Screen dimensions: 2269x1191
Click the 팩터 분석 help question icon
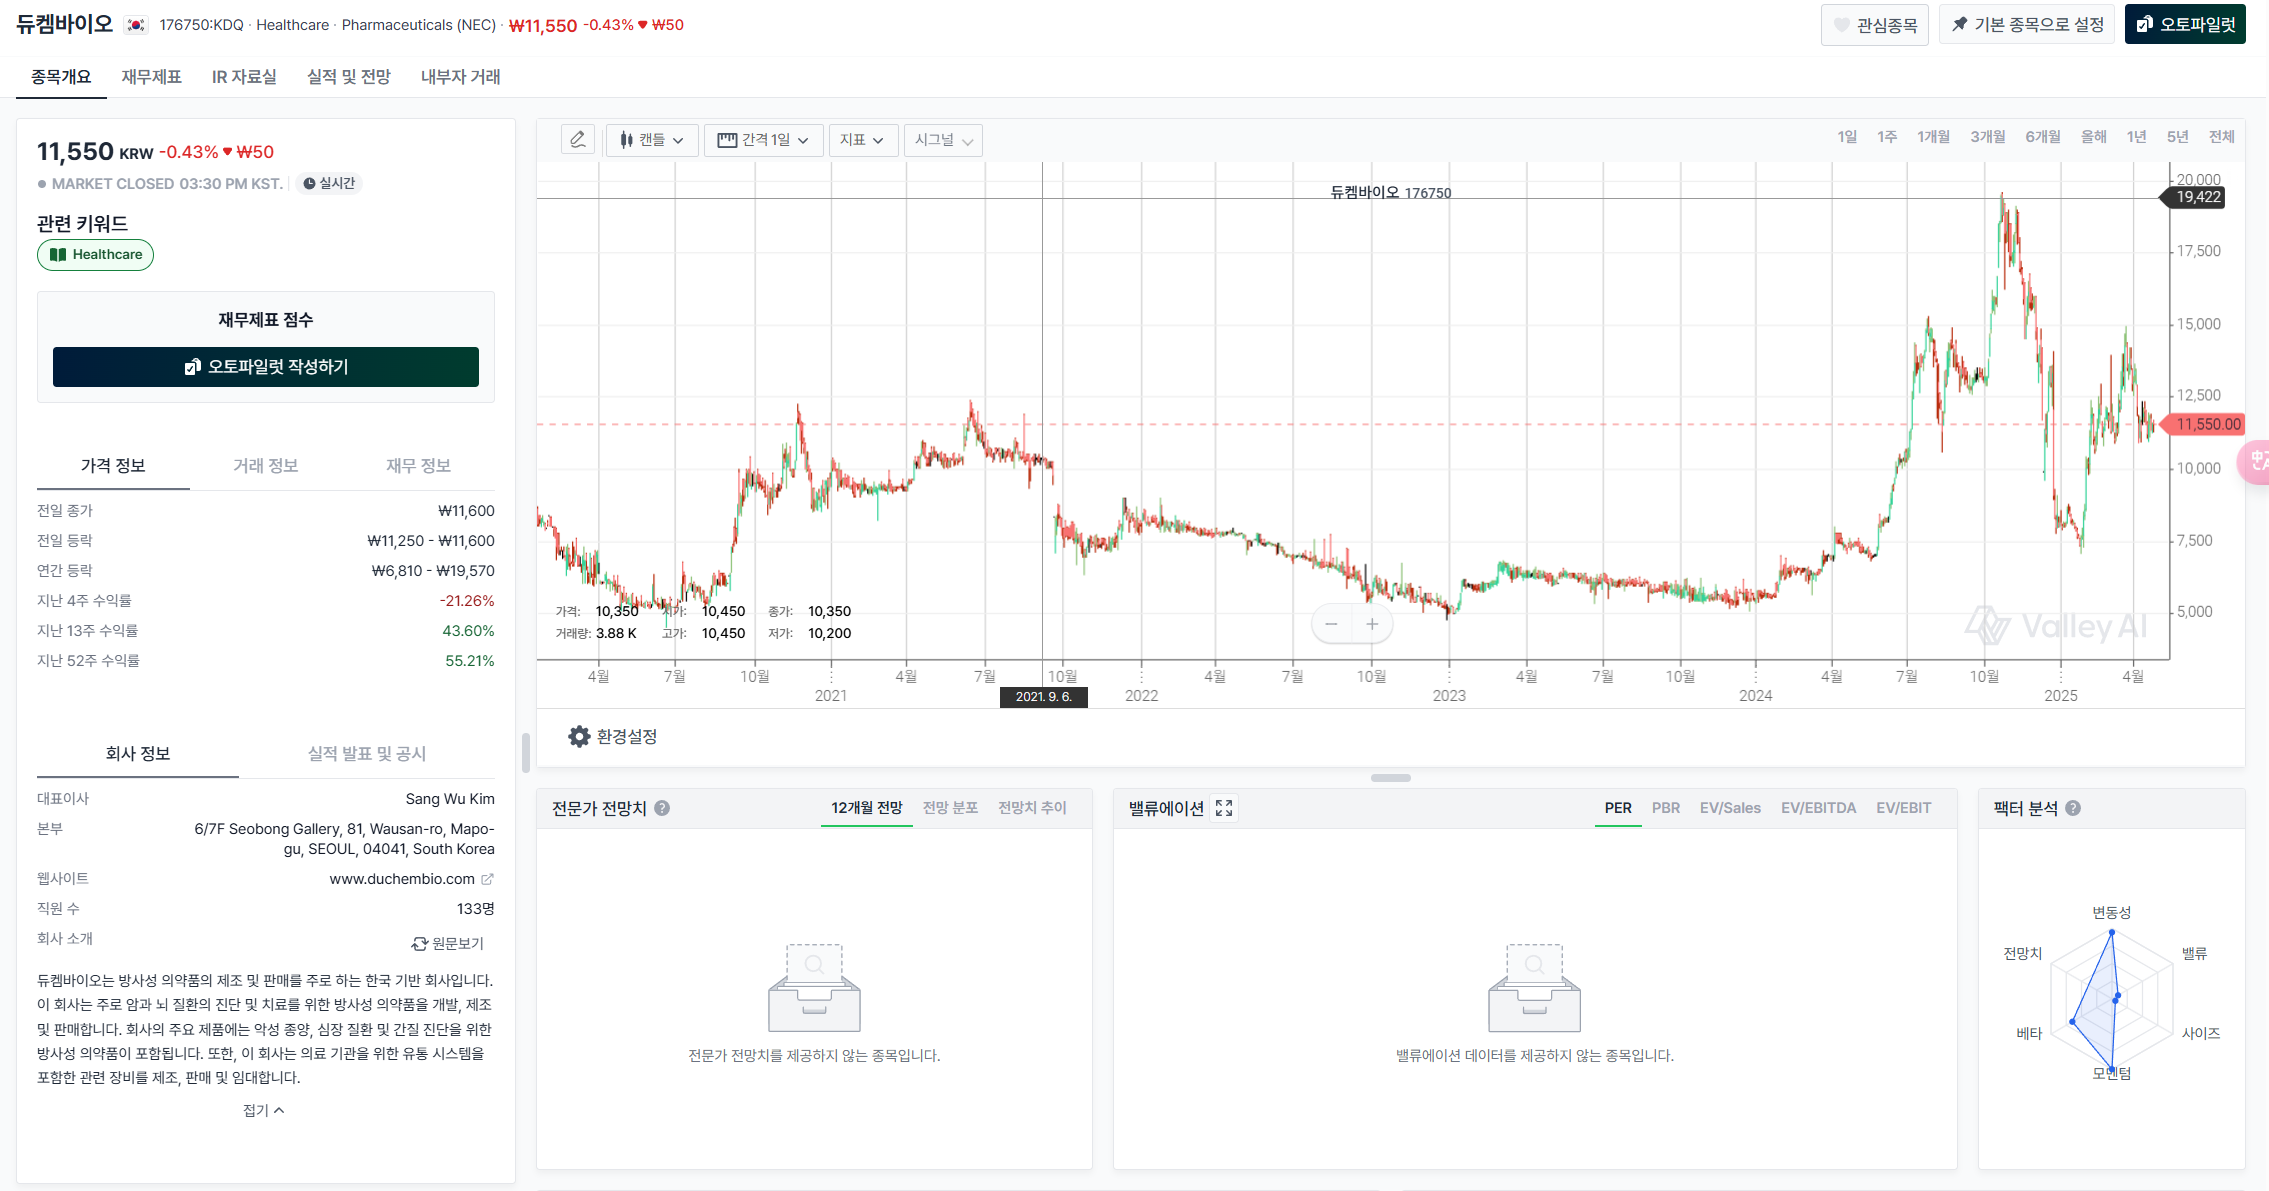(x=2073, y=808)
